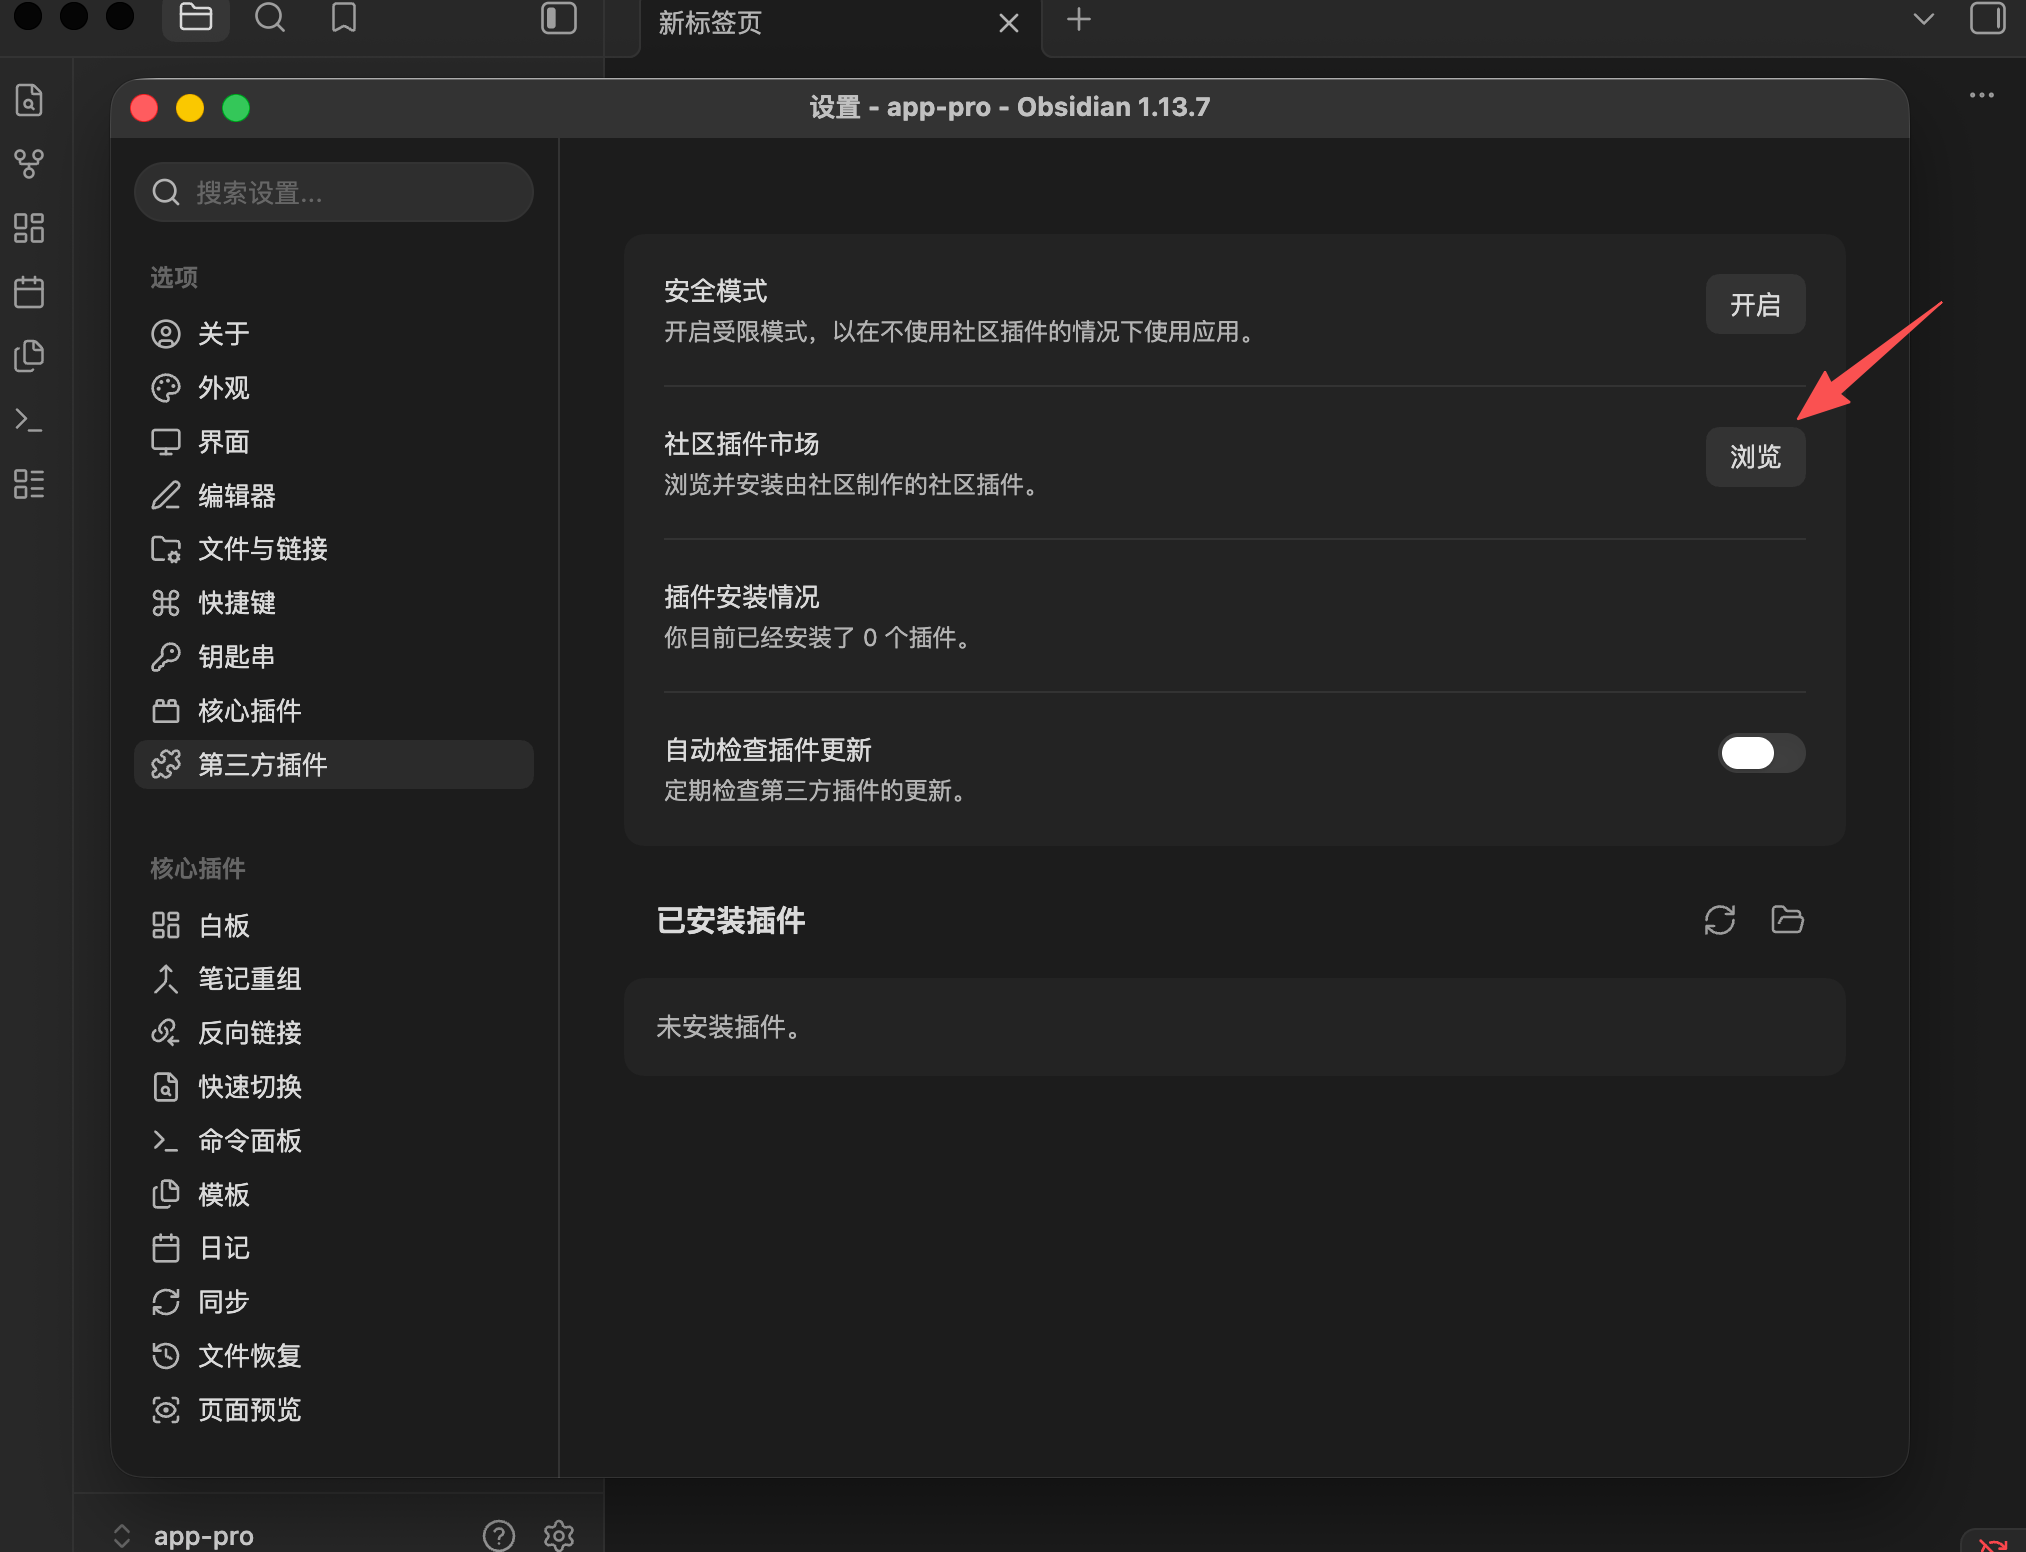Expand the tab list dropdown chevron
Image resolution: width=2026 pixels, height=1552 pixels.
1923,18
